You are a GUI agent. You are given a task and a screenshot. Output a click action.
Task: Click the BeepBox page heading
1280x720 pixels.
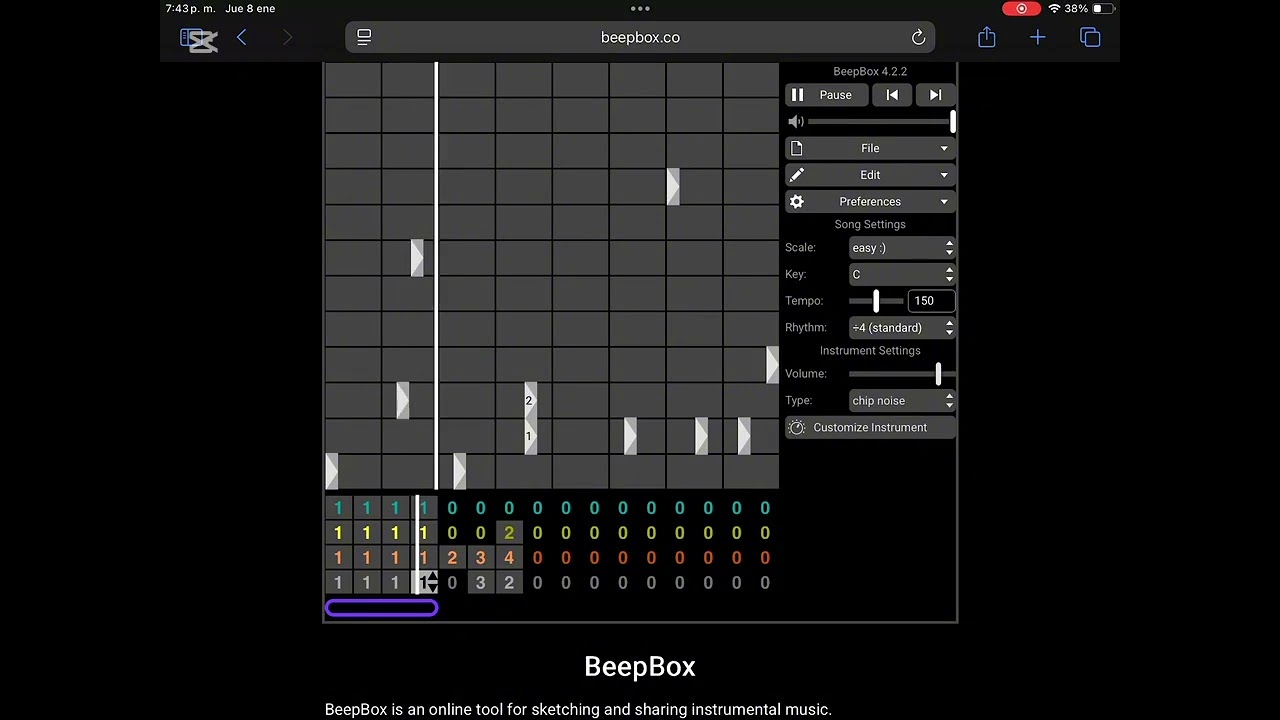[x=640, y=667]
